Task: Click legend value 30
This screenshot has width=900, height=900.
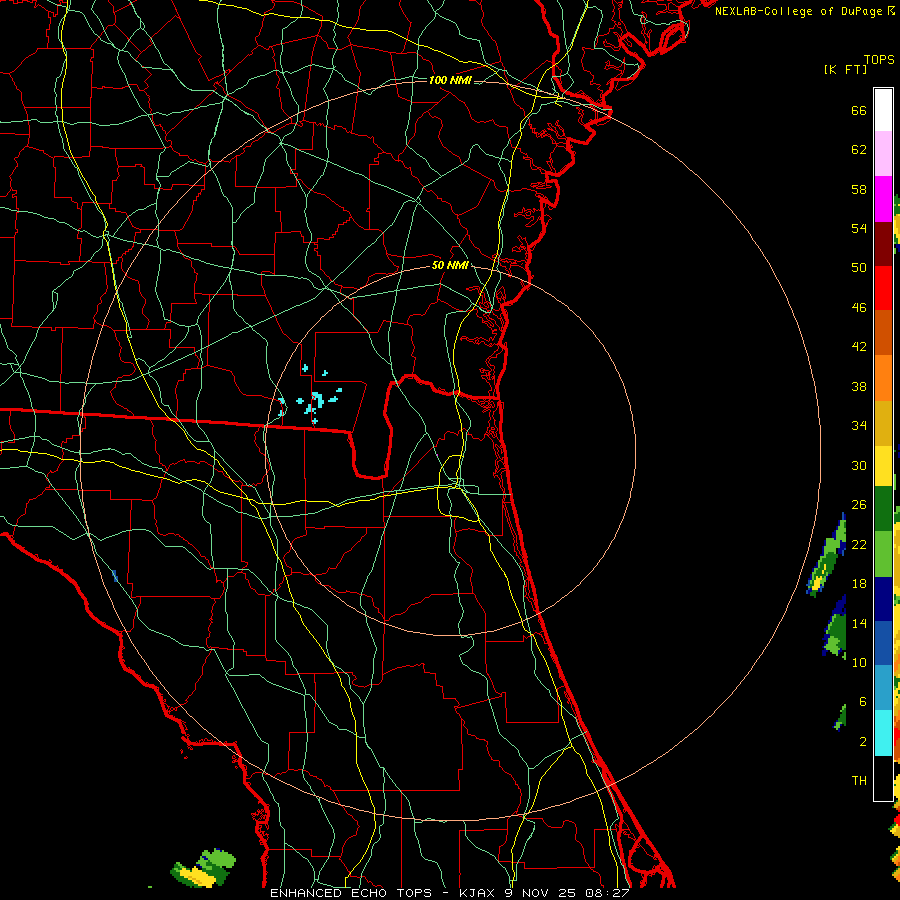Action: pyautogui.click(x=859, y=465)
